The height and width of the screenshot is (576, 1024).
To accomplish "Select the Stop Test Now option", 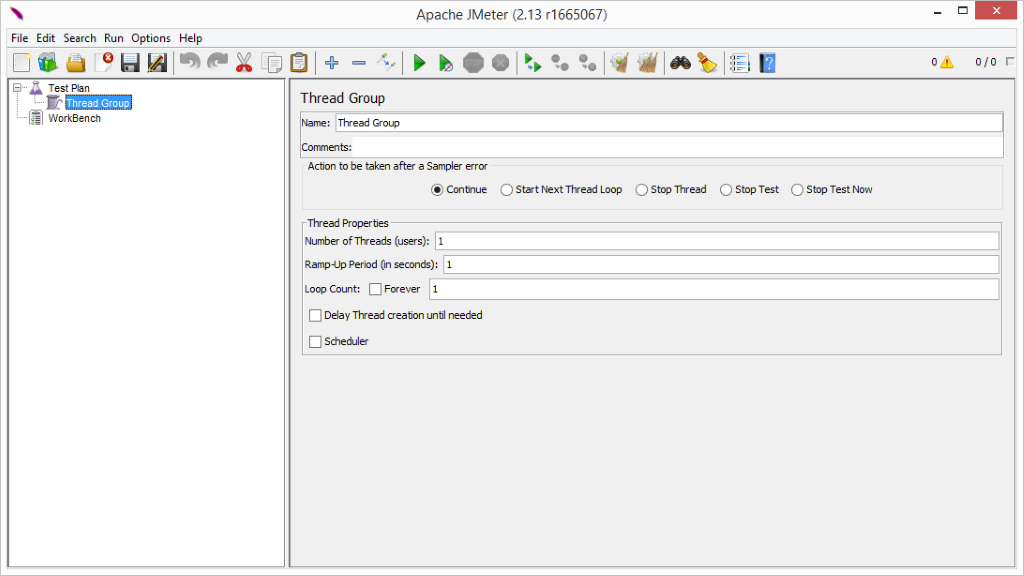I will [x=797, y=190].
